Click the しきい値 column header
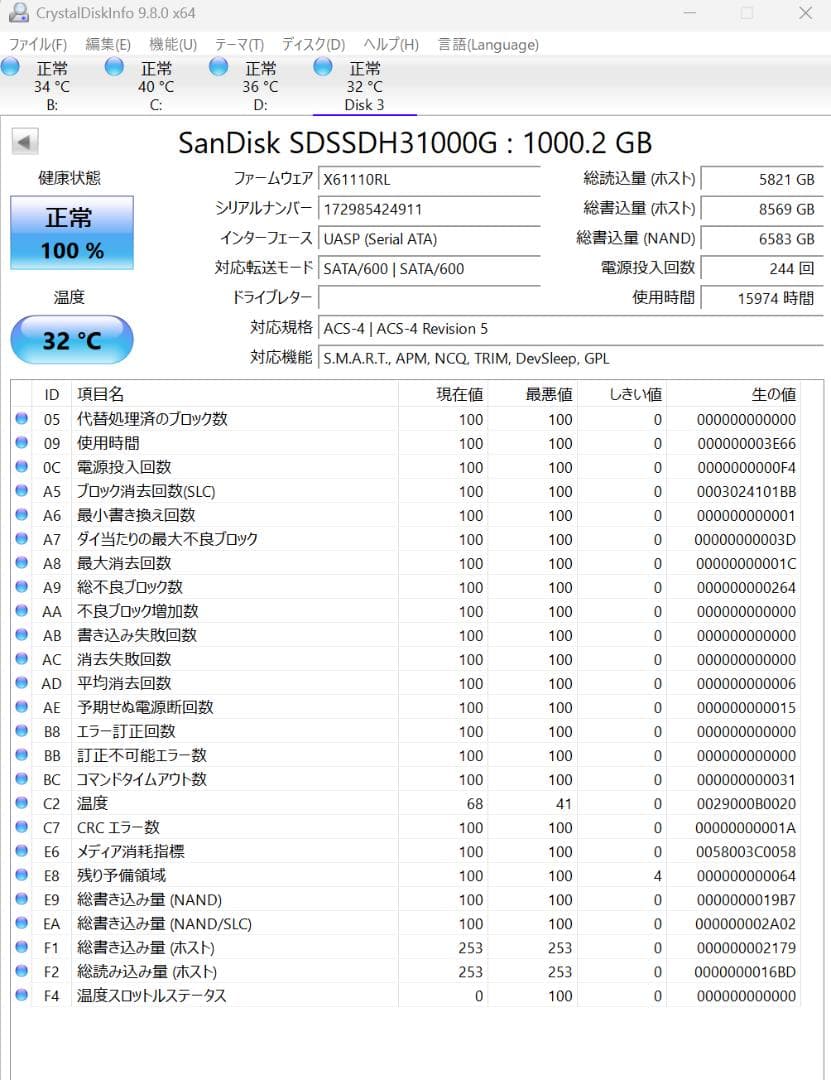Screen dimensions: 831x1080 (622, 395)
